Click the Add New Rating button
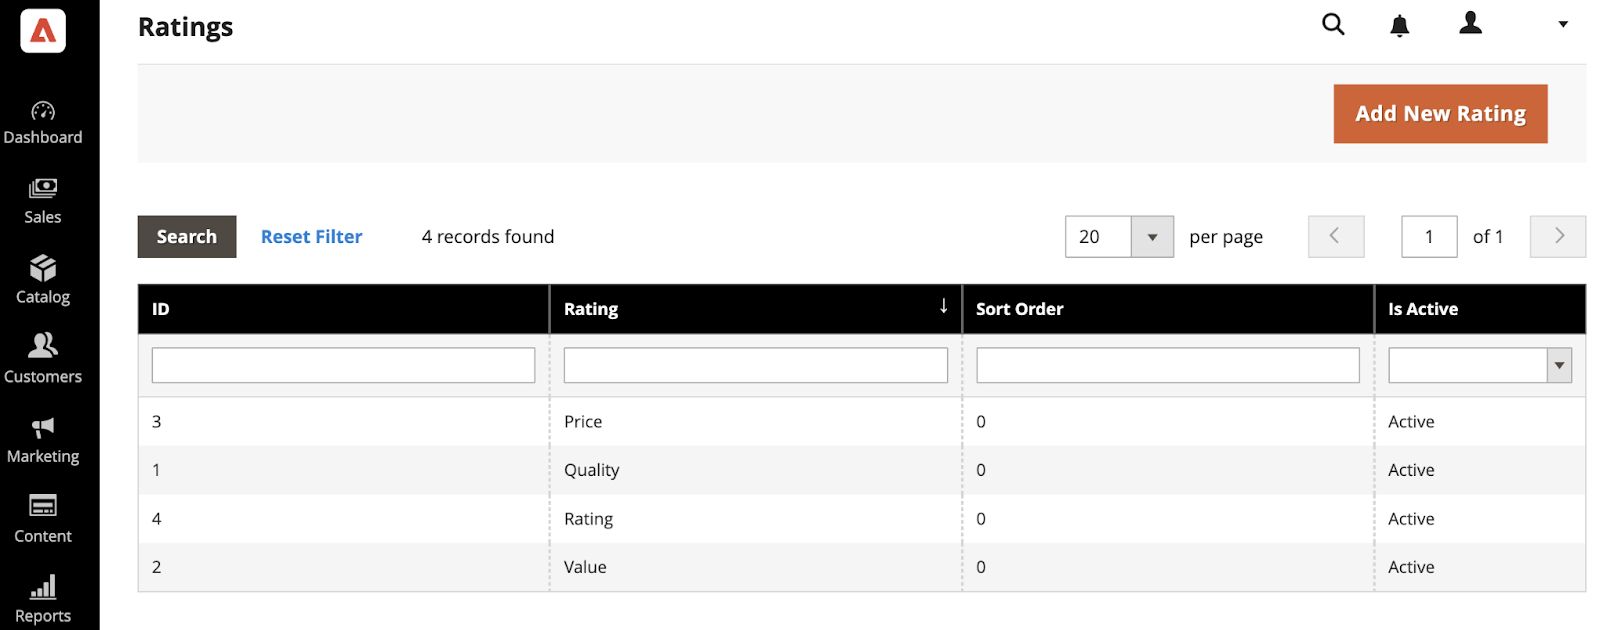Image resolution: width=1600 pixels, height=630 pixels. click(1440, 114)
